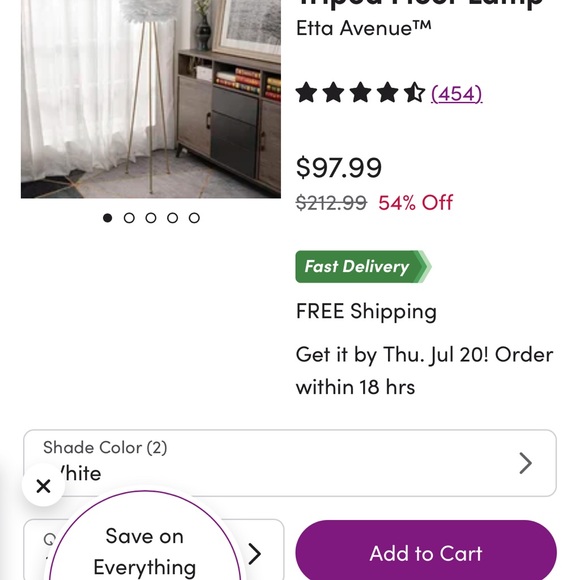Expand the quantity selector chevron
The image size is (580, 580).
pos(254,553)
